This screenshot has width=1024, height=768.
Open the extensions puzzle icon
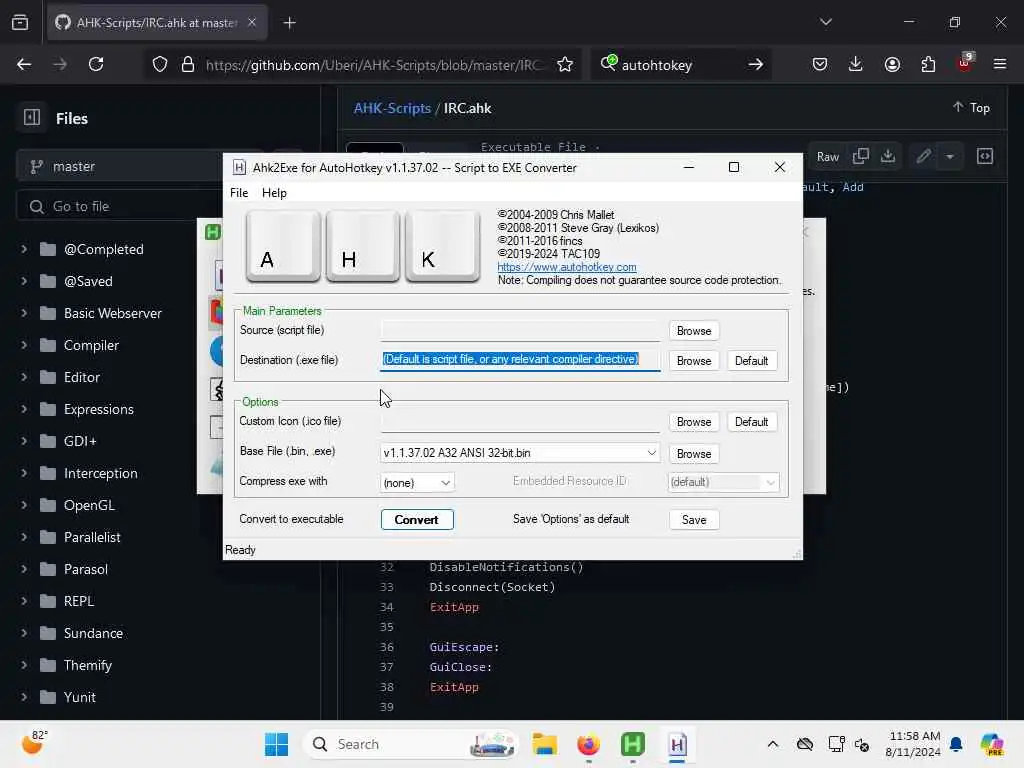[x=928, y=64]
